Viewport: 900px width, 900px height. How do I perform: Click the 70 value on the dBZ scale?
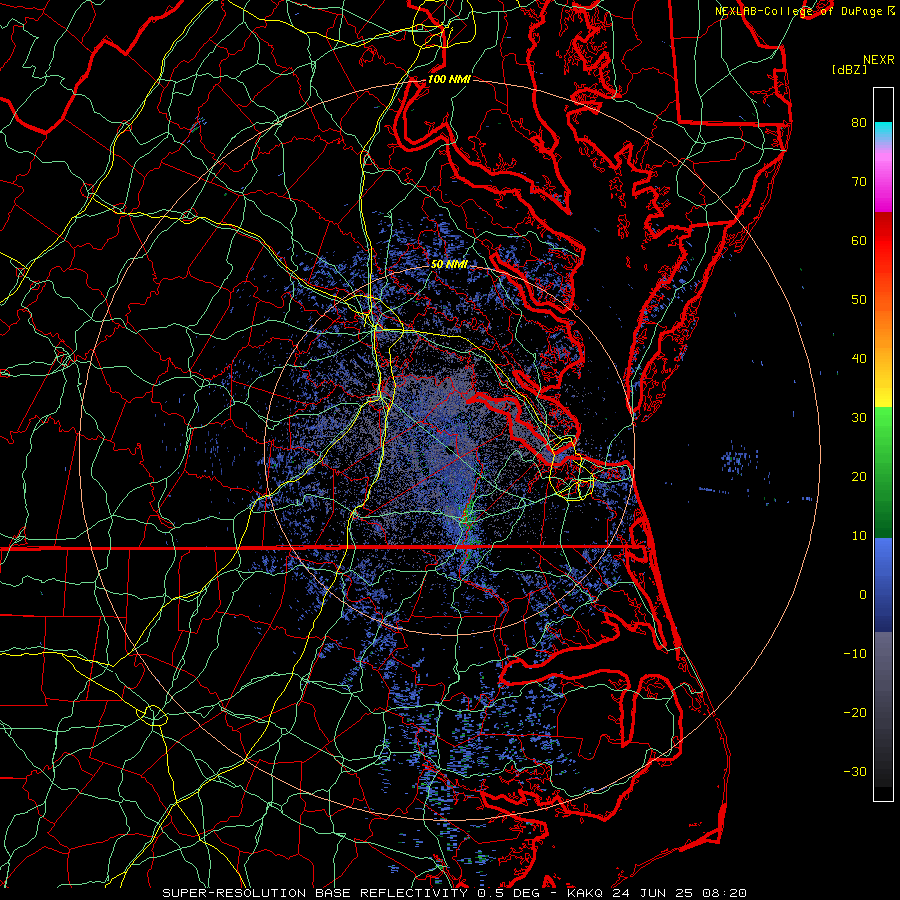[859, 181]
